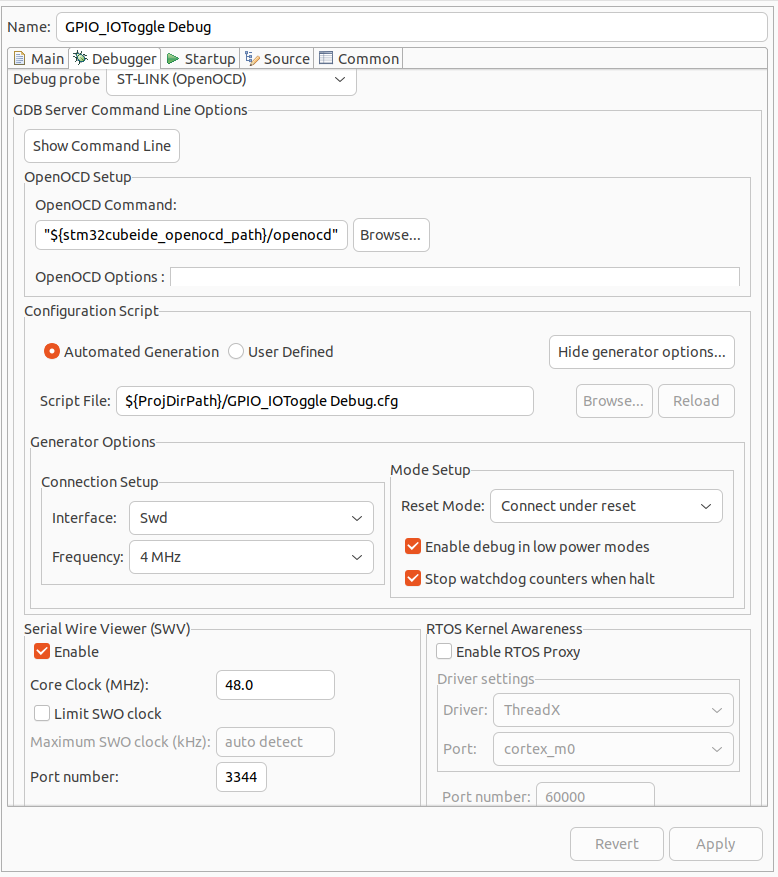Click the Reload script button

tap(696, 401)
